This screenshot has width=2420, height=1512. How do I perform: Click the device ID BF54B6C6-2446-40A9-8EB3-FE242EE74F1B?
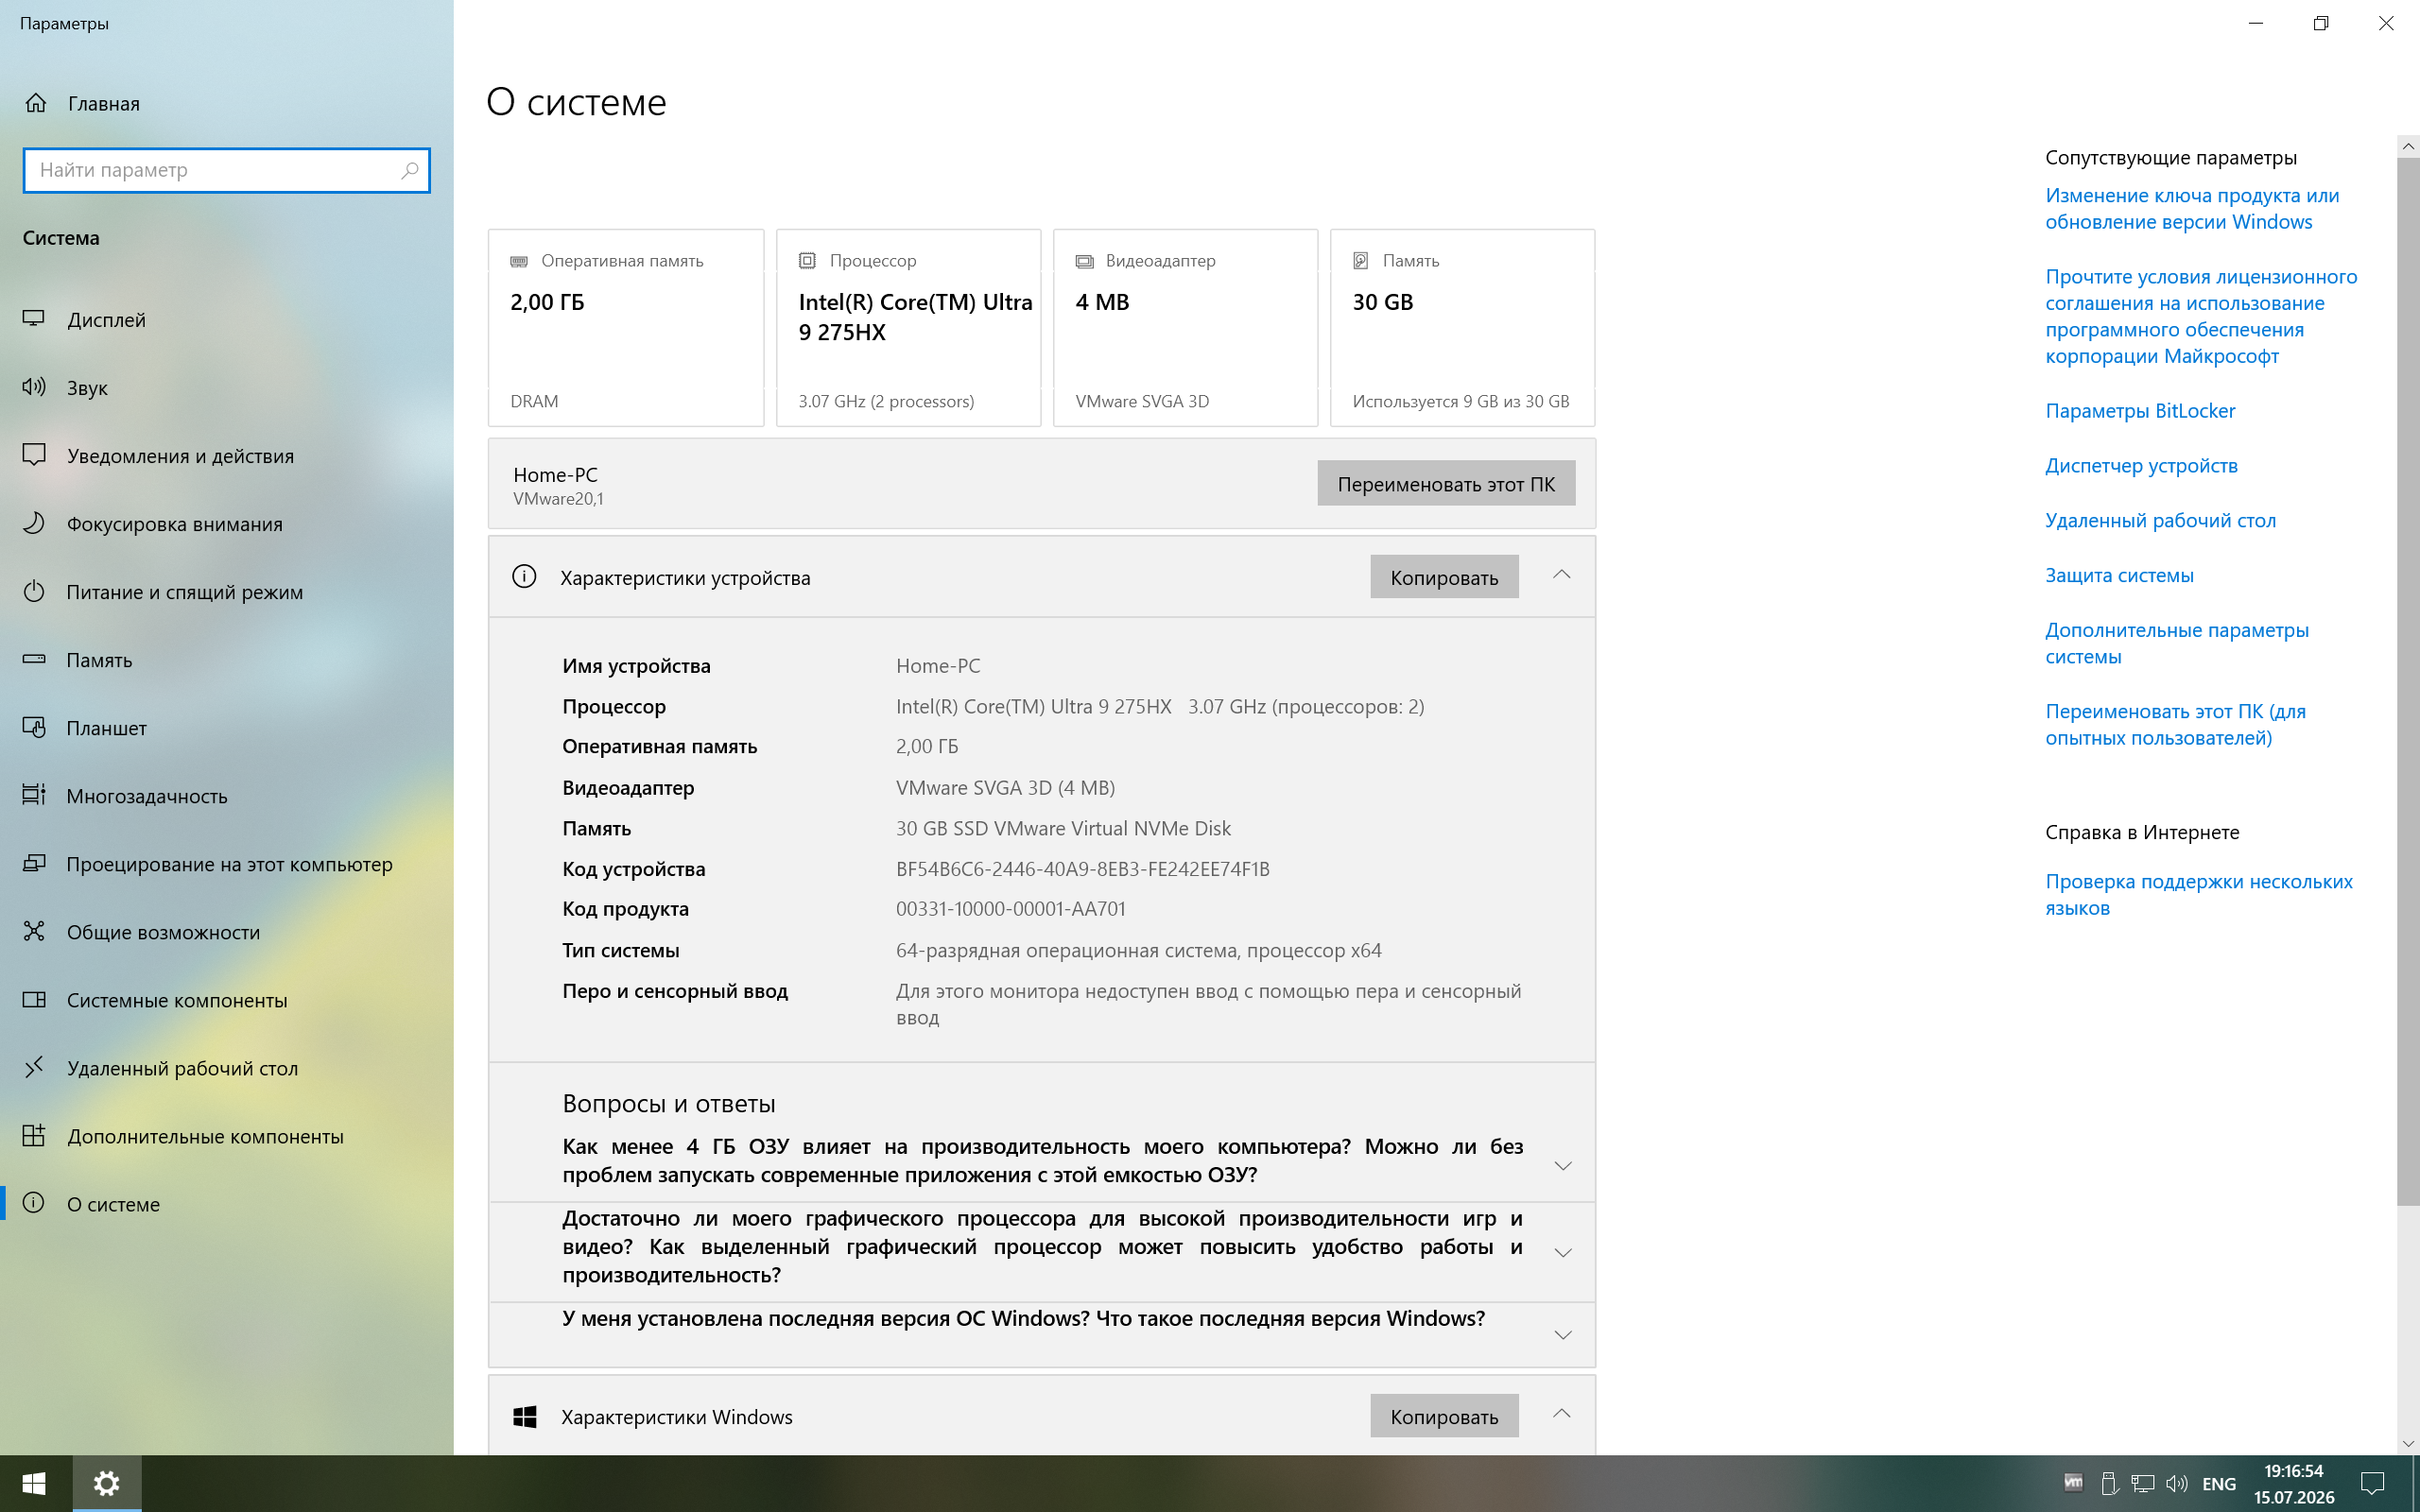click(x=1082, y=869)
